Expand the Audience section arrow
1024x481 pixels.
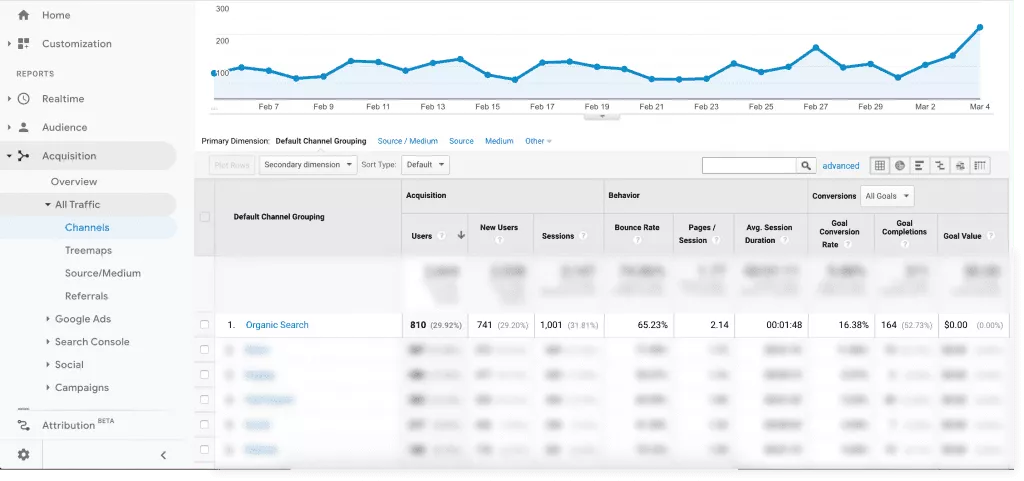pos(9,127)
